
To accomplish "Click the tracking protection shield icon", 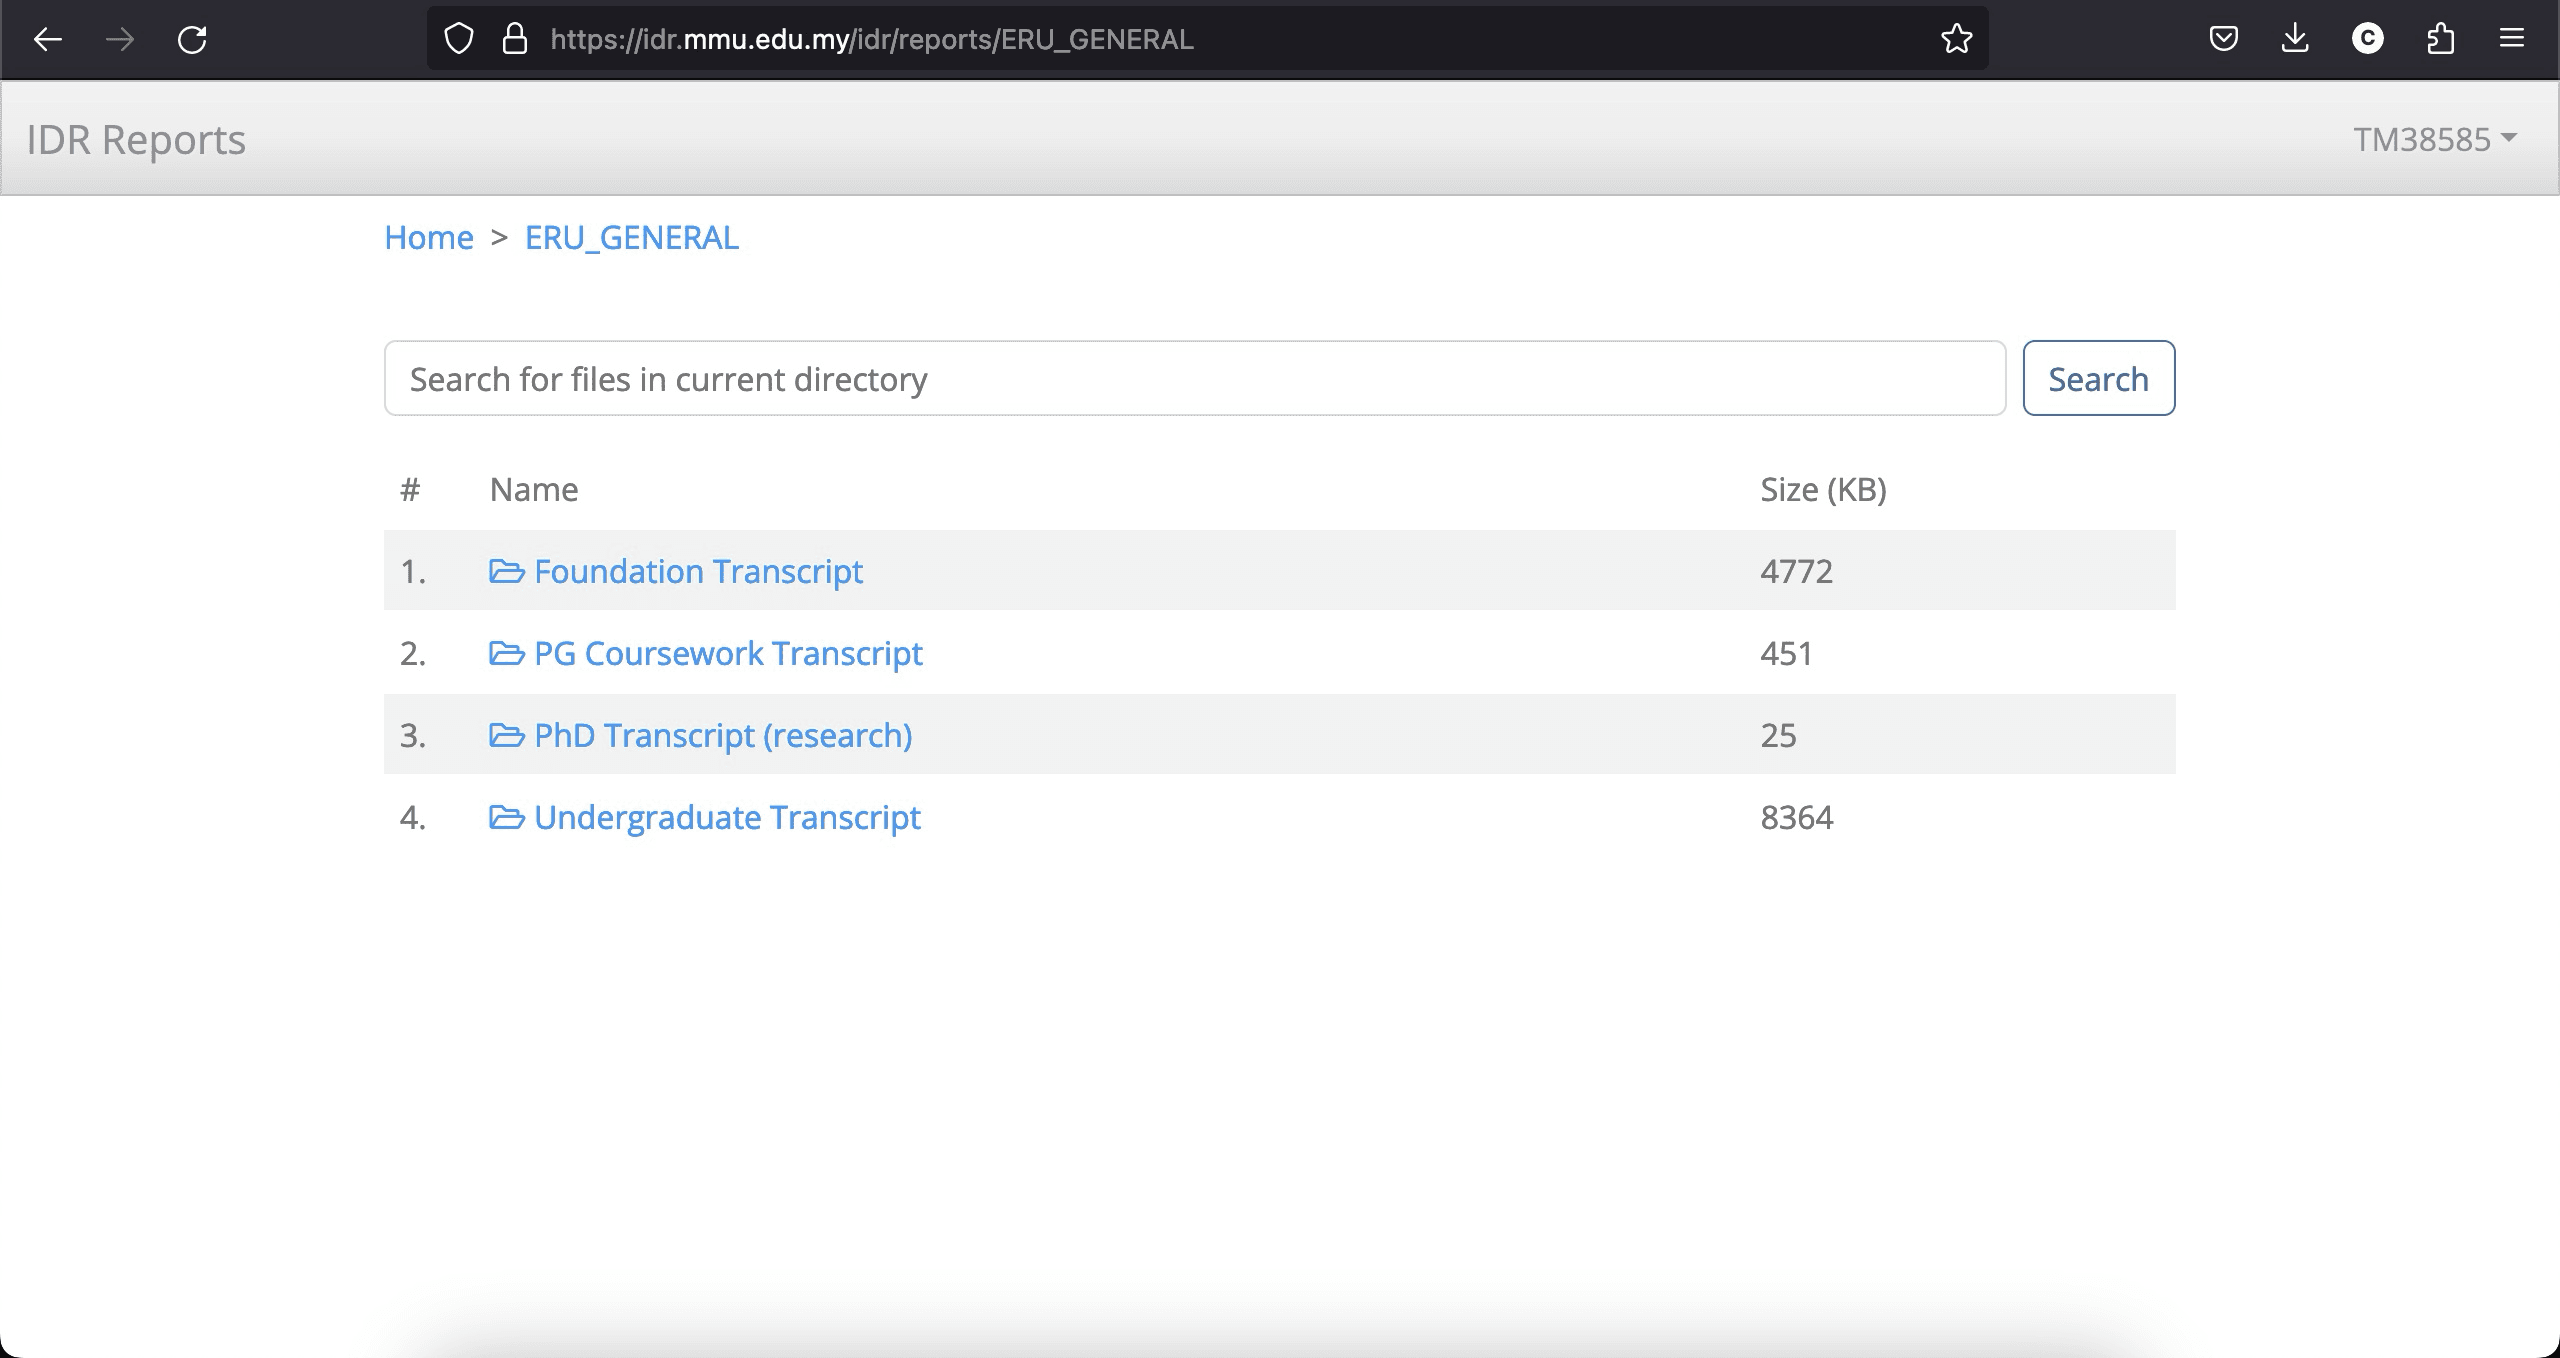I will click(x=458, y=39).
